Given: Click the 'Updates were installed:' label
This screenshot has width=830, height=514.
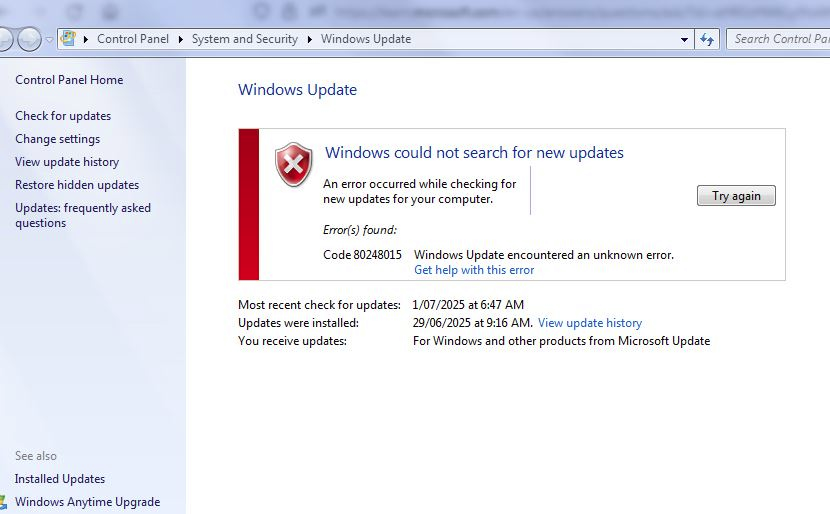Looking at the screenshot, I should coord(298,322).
